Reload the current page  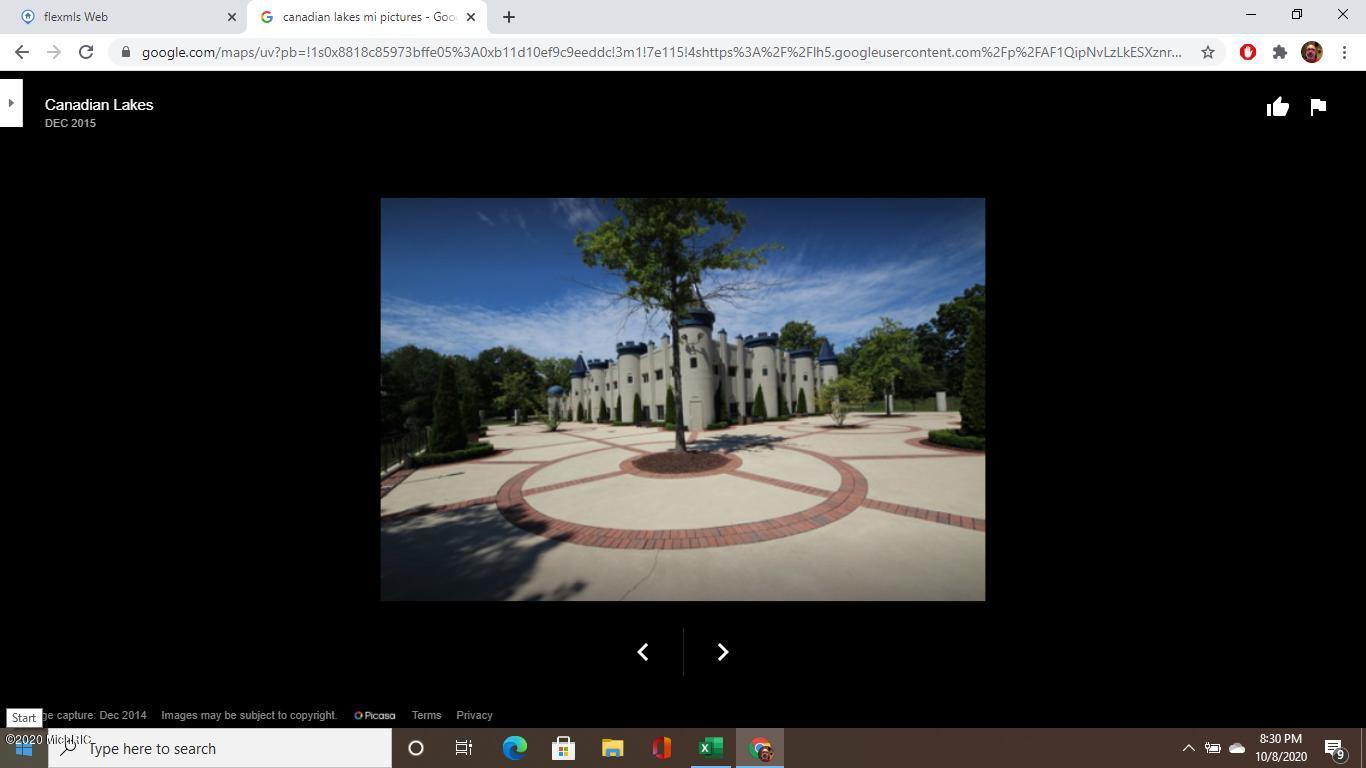(86, 52)
